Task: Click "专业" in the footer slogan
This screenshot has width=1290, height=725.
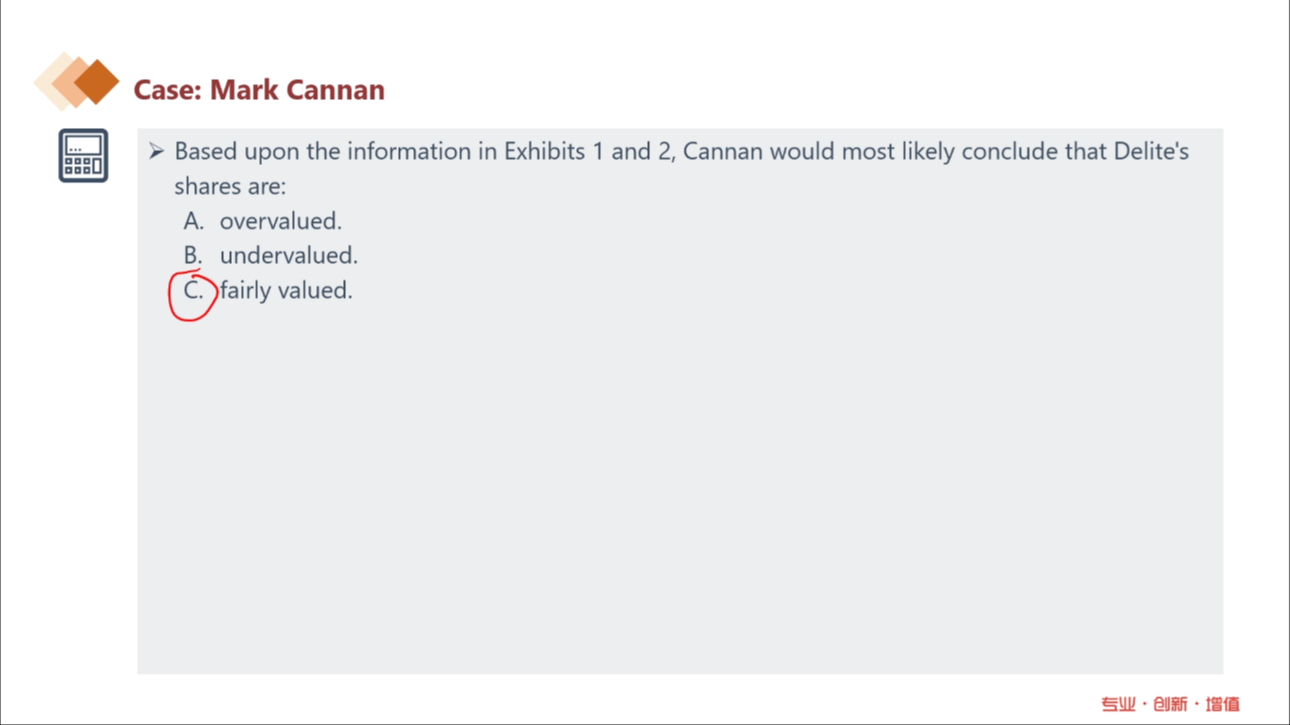Action: click(1118, 705)
